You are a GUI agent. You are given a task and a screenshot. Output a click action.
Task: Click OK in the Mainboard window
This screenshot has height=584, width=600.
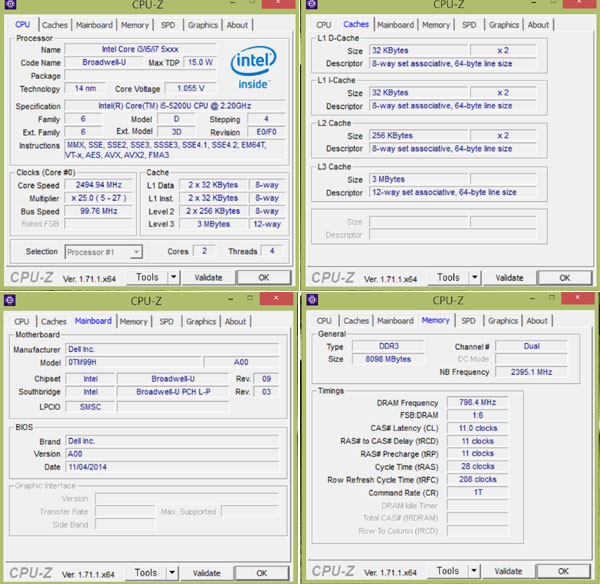(262, 573)
